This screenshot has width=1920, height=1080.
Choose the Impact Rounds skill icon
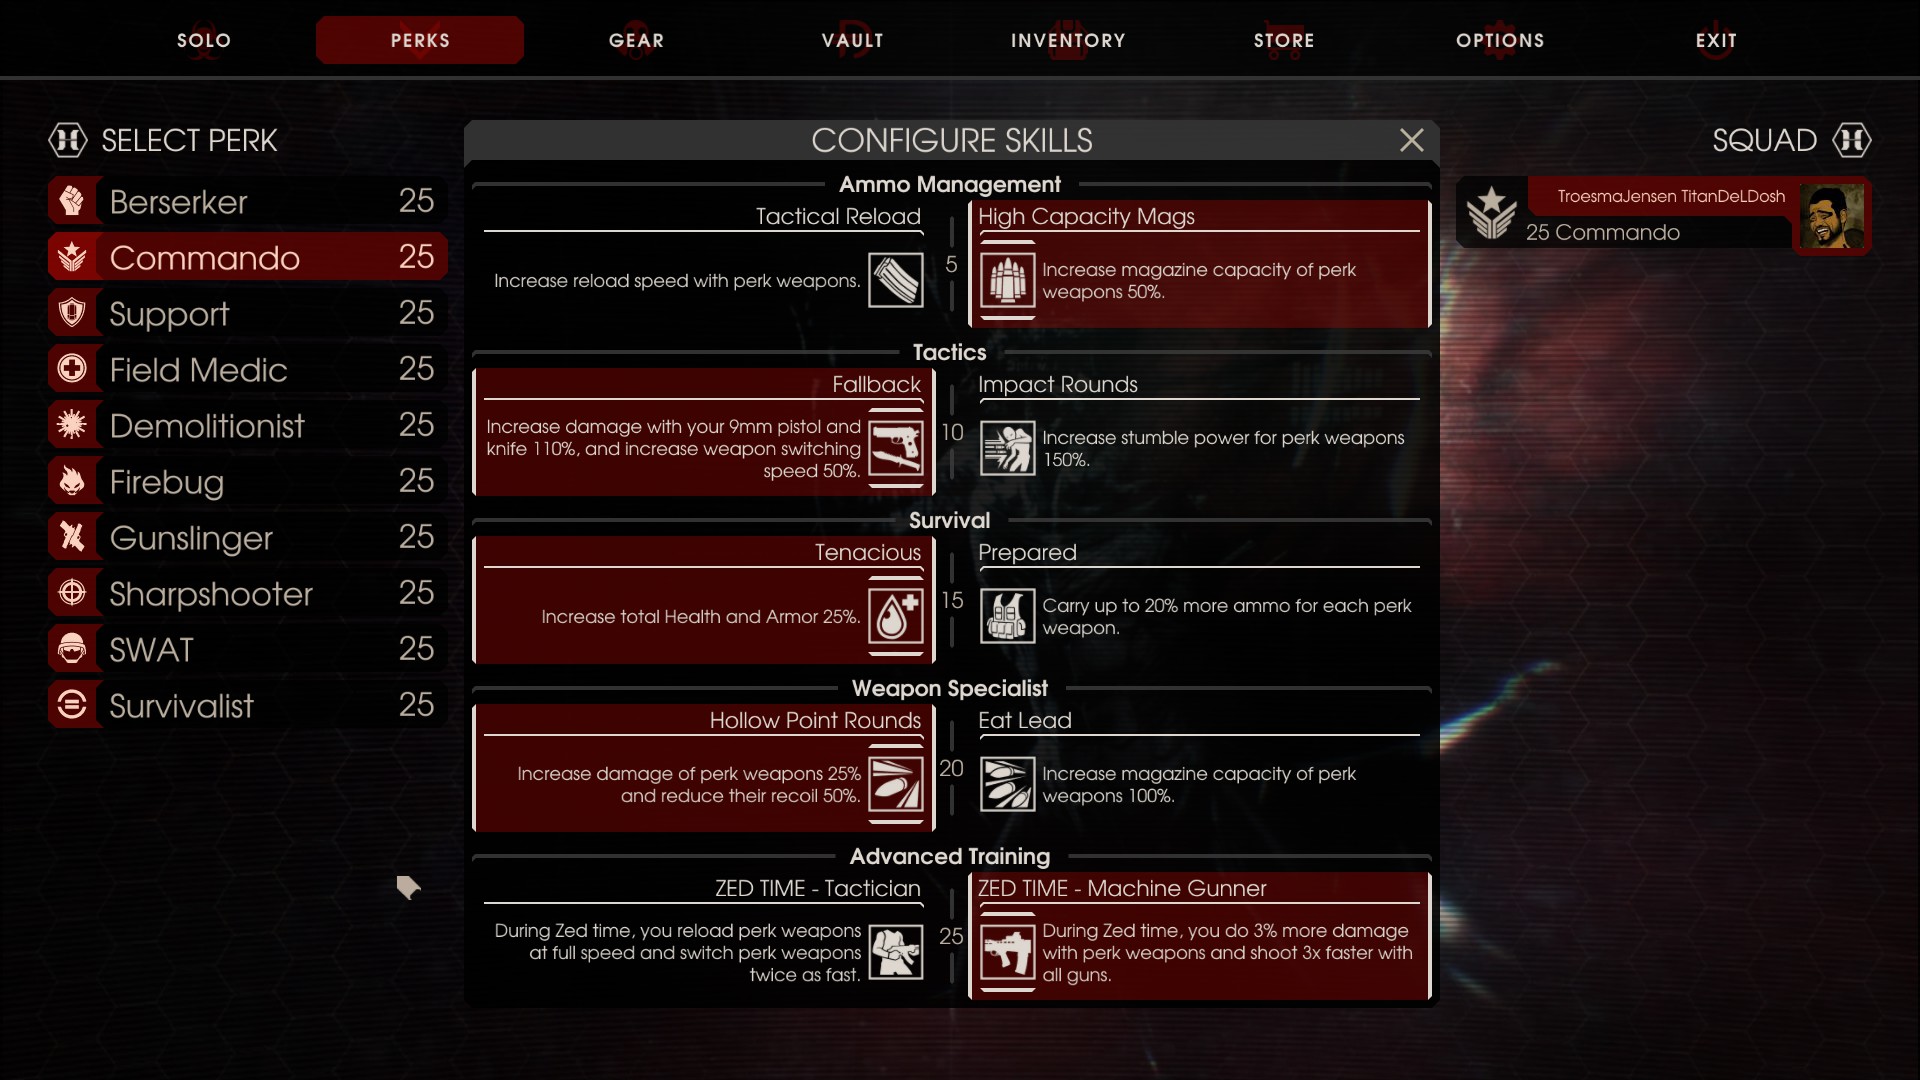(1007, 448)
